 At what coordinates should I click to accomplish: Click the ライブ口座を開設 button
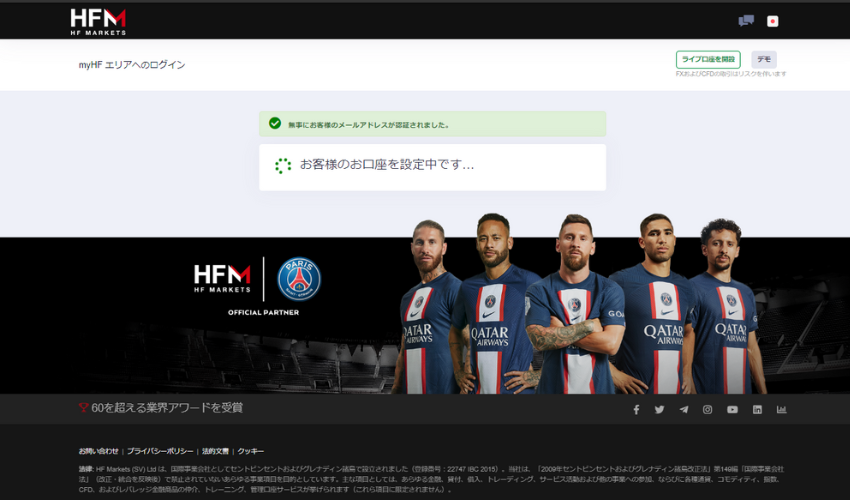[708, 59]
